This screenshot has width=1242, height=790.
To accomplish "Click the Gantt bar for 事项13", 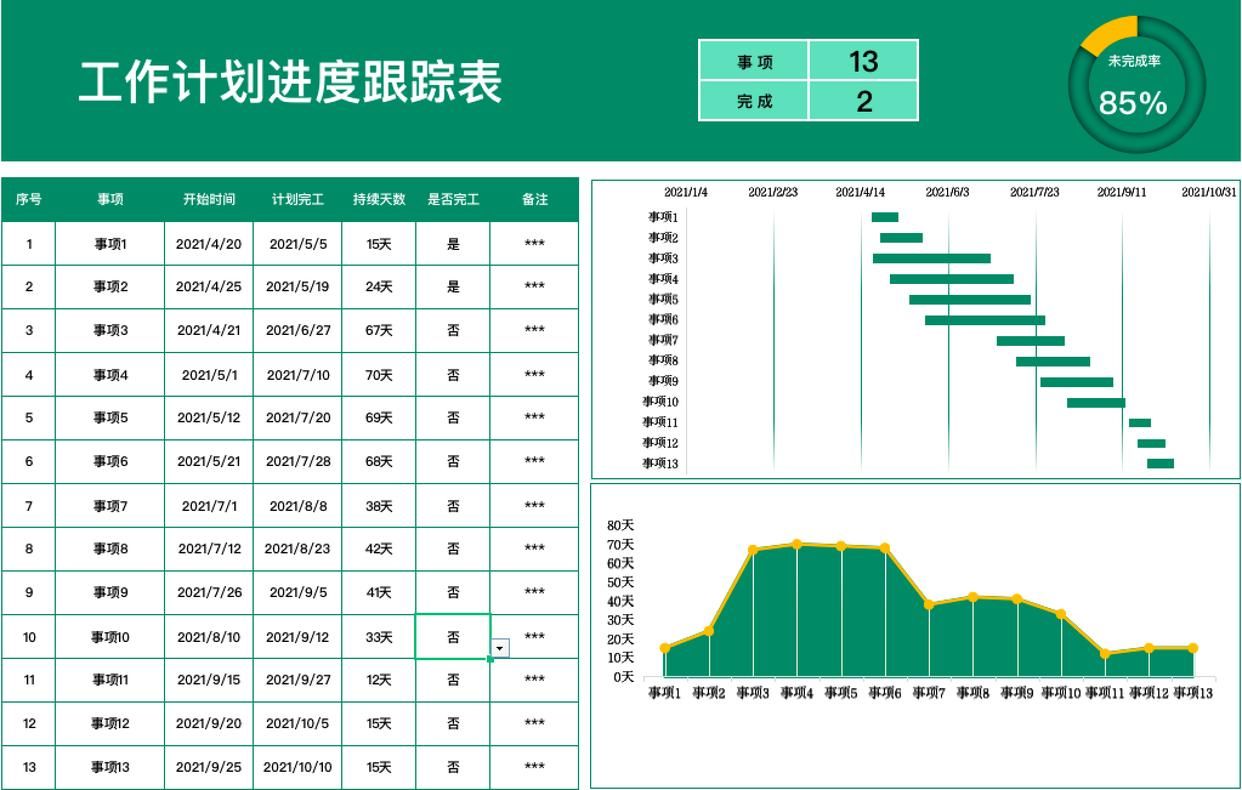I will coord(1158,462).
